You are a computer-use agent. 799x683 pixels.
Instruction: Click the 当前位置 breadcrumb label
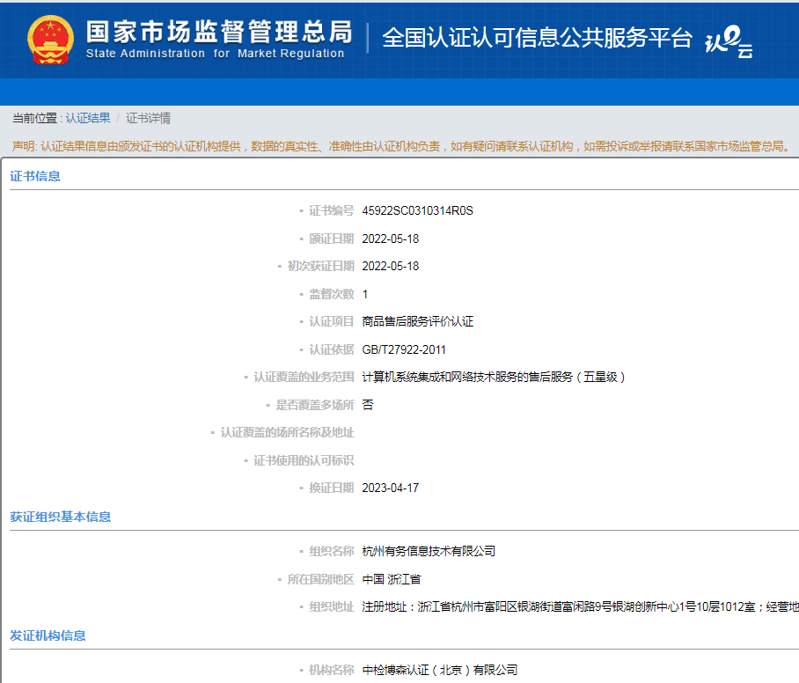click(35, 118)
